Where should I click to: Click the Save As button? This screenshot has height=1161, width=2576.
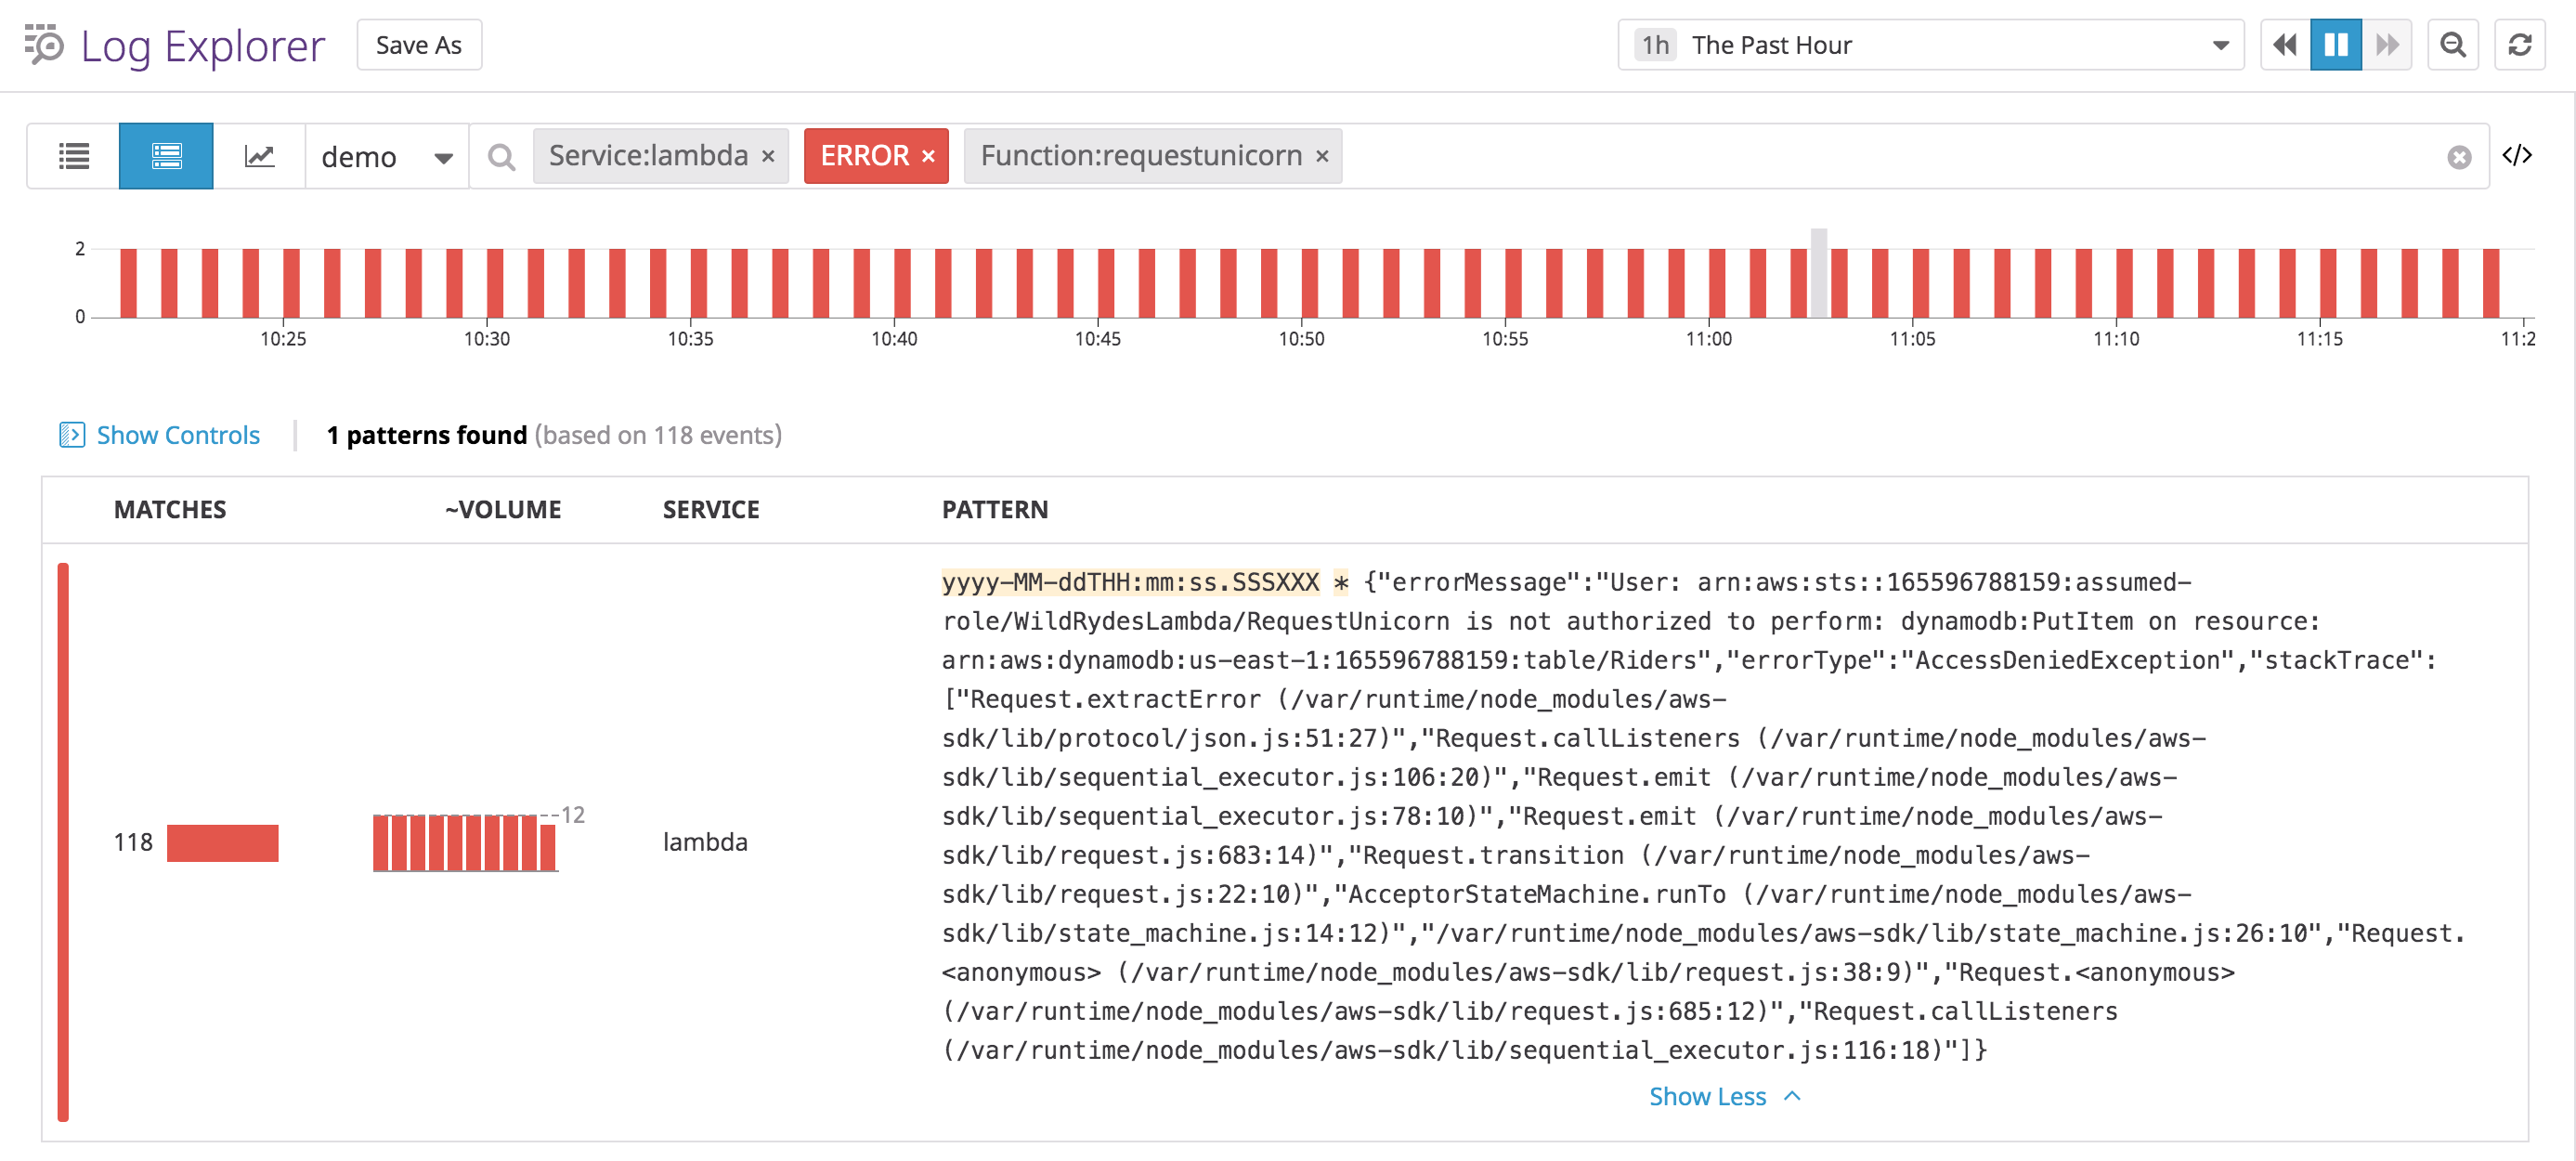(418, 44)
